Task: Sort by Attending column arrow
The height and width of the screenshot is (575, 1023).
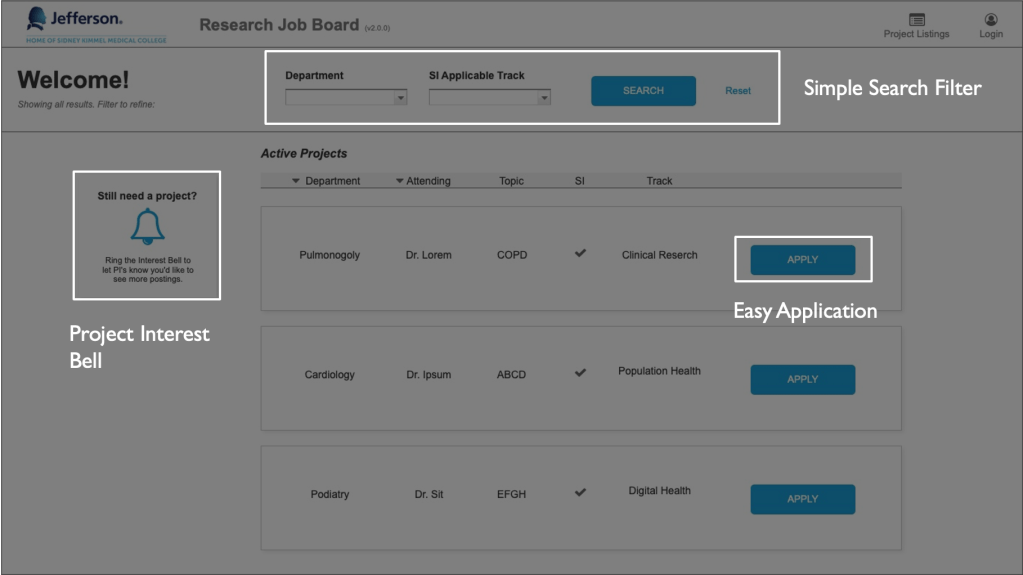Action: click(x=400, y=181)
